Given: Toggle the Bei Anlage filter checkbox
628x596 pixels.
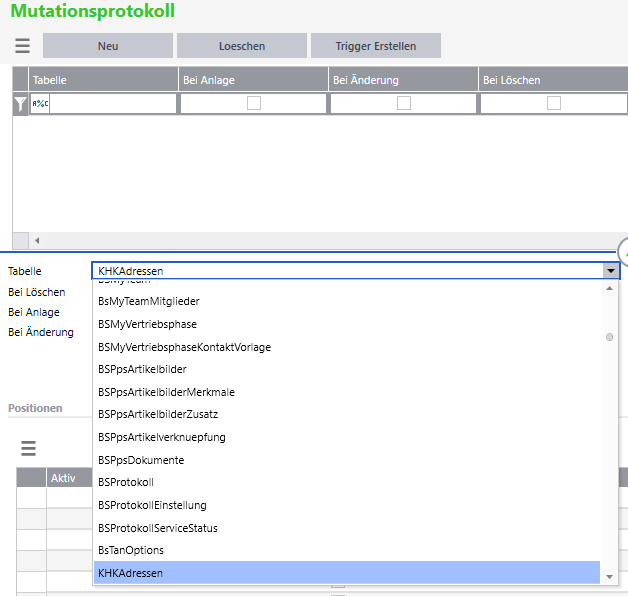Looking at the screenshot, I should coord(254,103).
